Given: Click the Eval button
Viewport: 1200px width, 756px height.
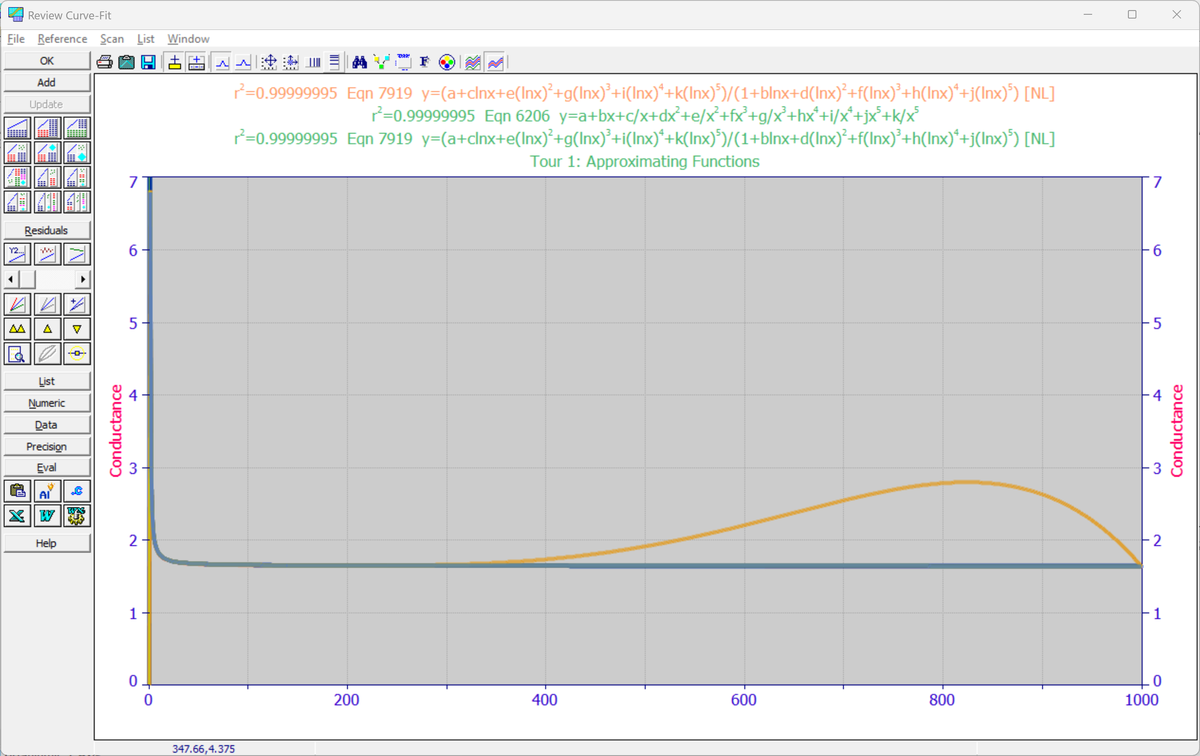Looking at the screenshot, I should click(x=47, y=468).
